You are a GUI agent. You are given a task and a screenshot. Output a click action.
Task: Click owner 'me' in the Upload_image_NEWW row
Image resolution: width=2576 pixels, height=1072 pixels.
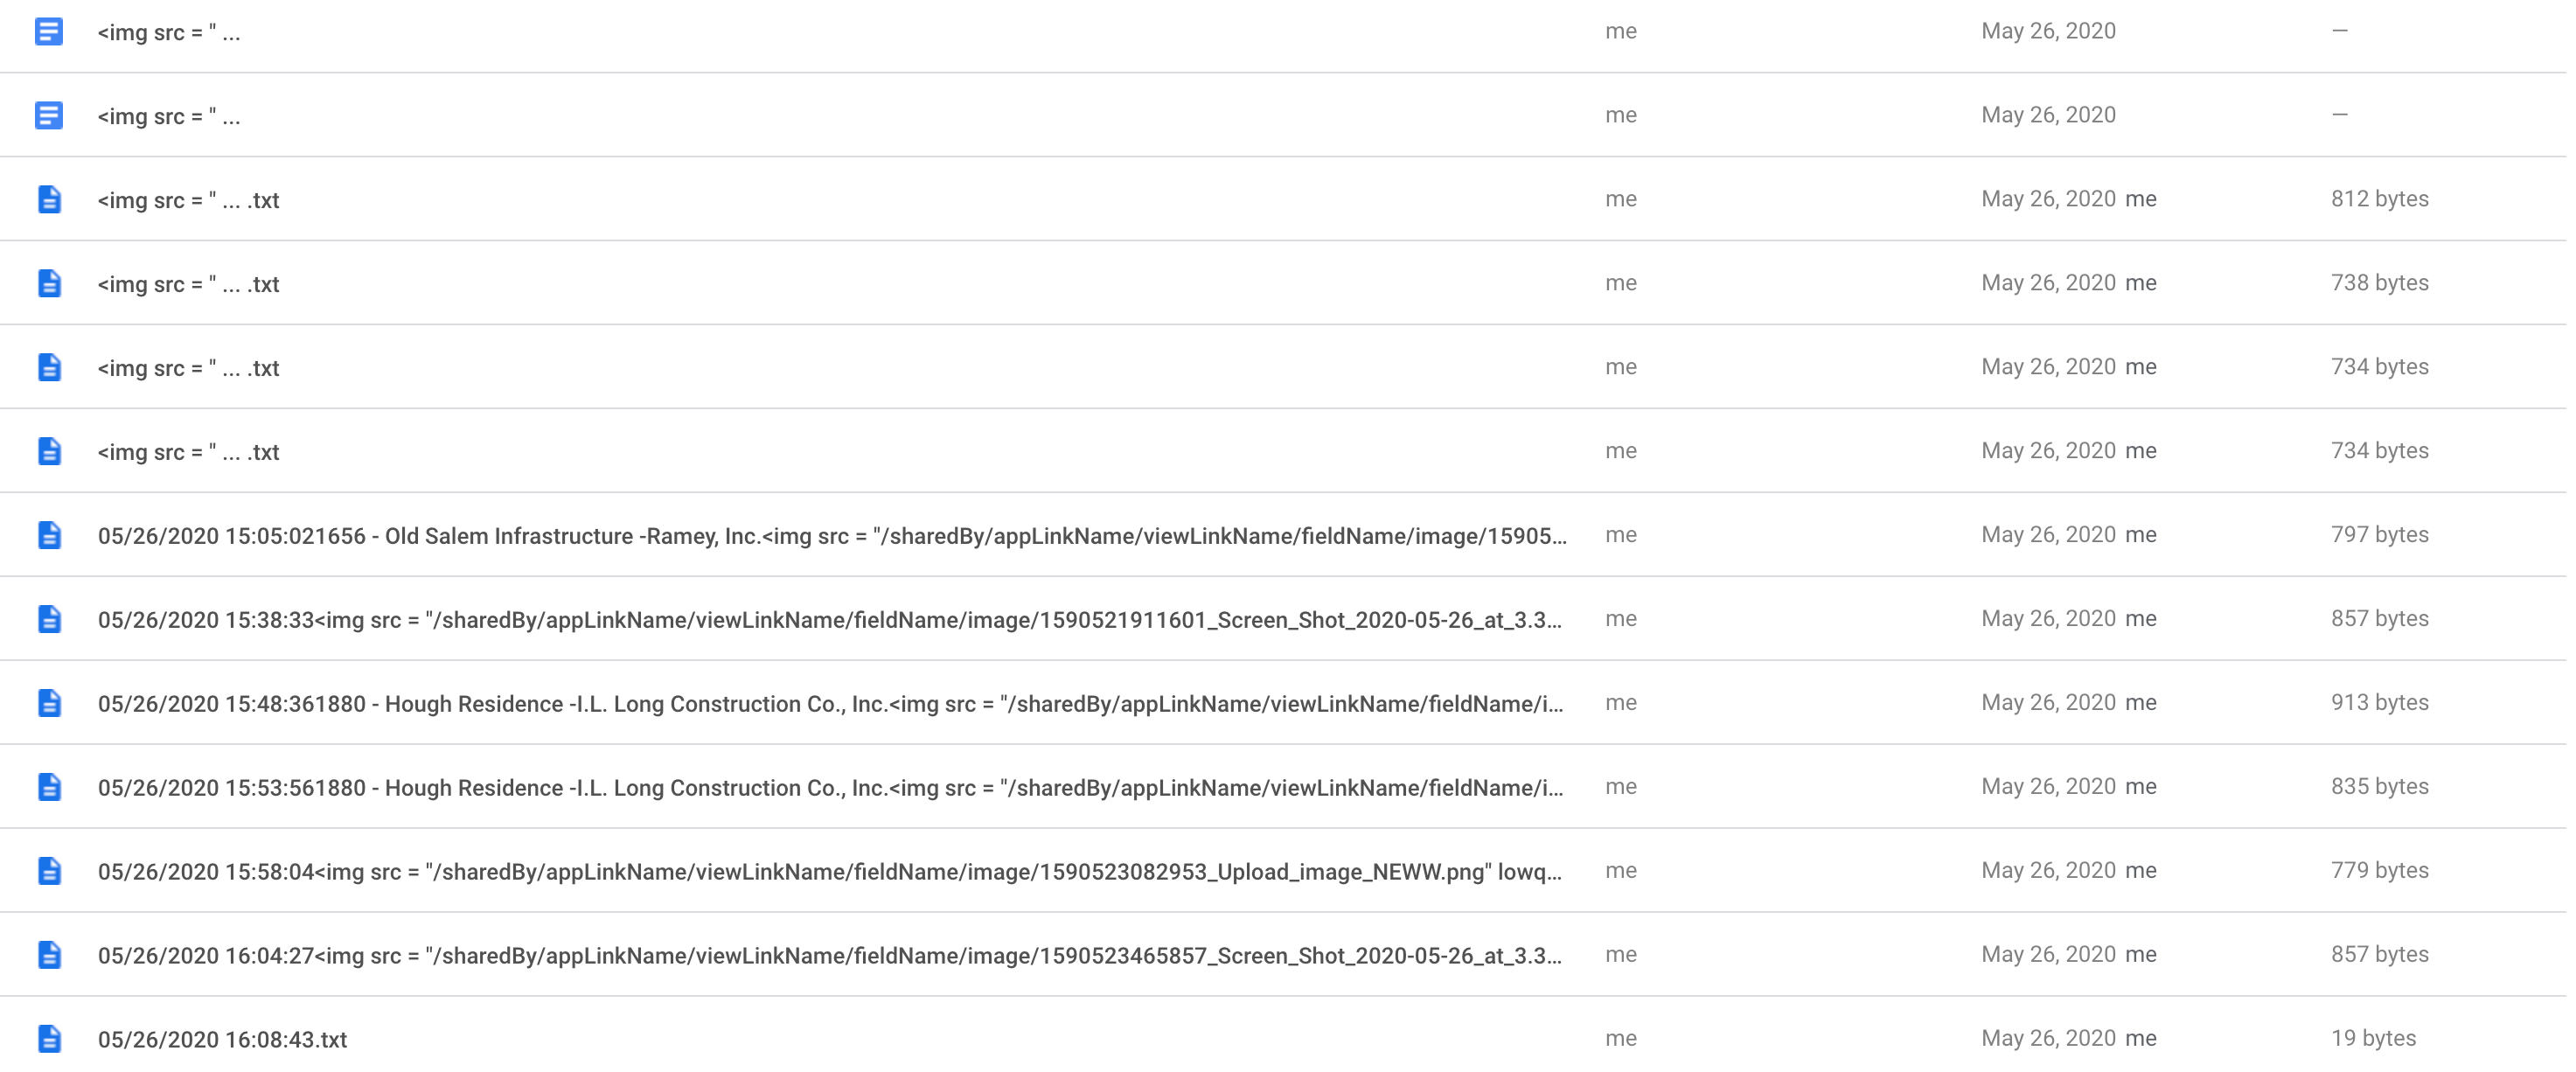tap(1621, 871)
